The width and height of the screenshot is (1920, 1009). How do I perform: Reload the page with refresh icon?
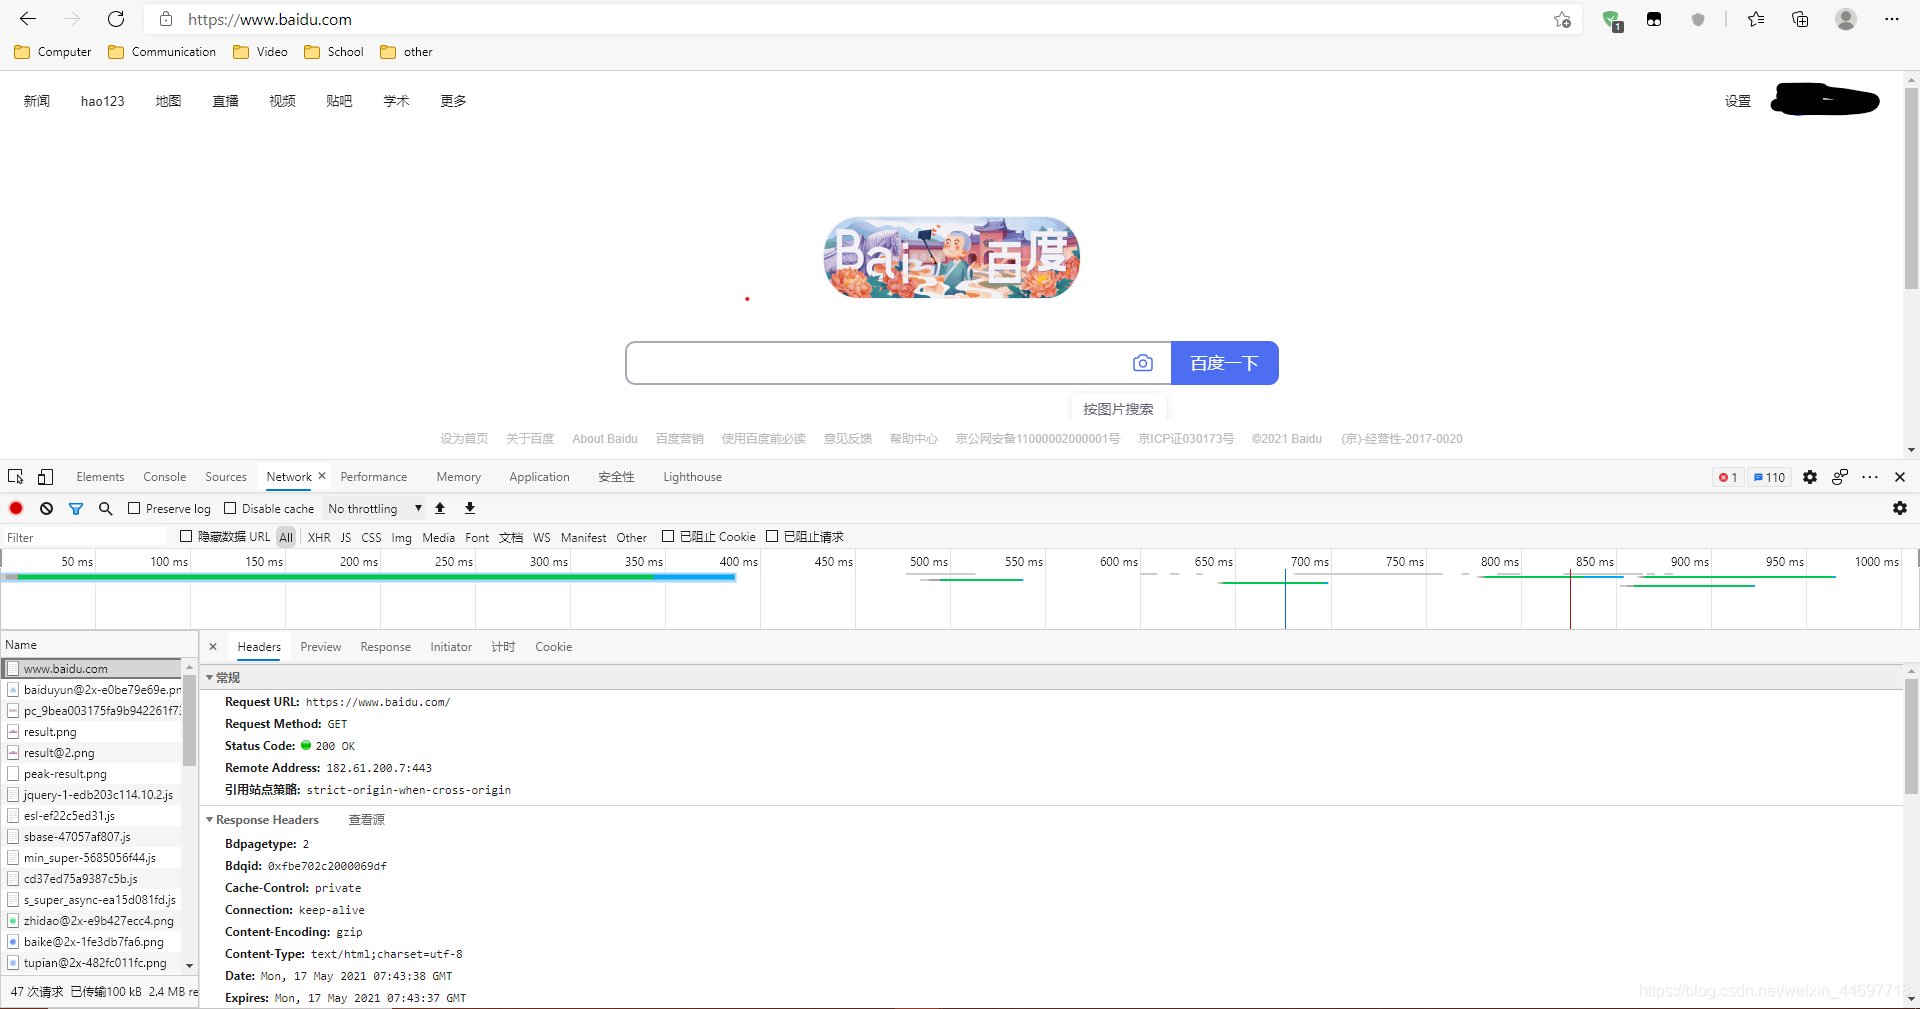116,19
